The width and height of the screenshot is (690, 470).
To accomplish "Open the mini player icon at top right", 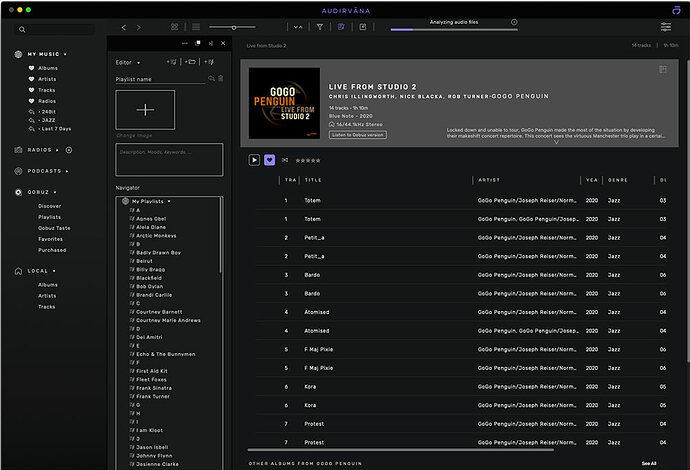I will (x=676, y=10).
